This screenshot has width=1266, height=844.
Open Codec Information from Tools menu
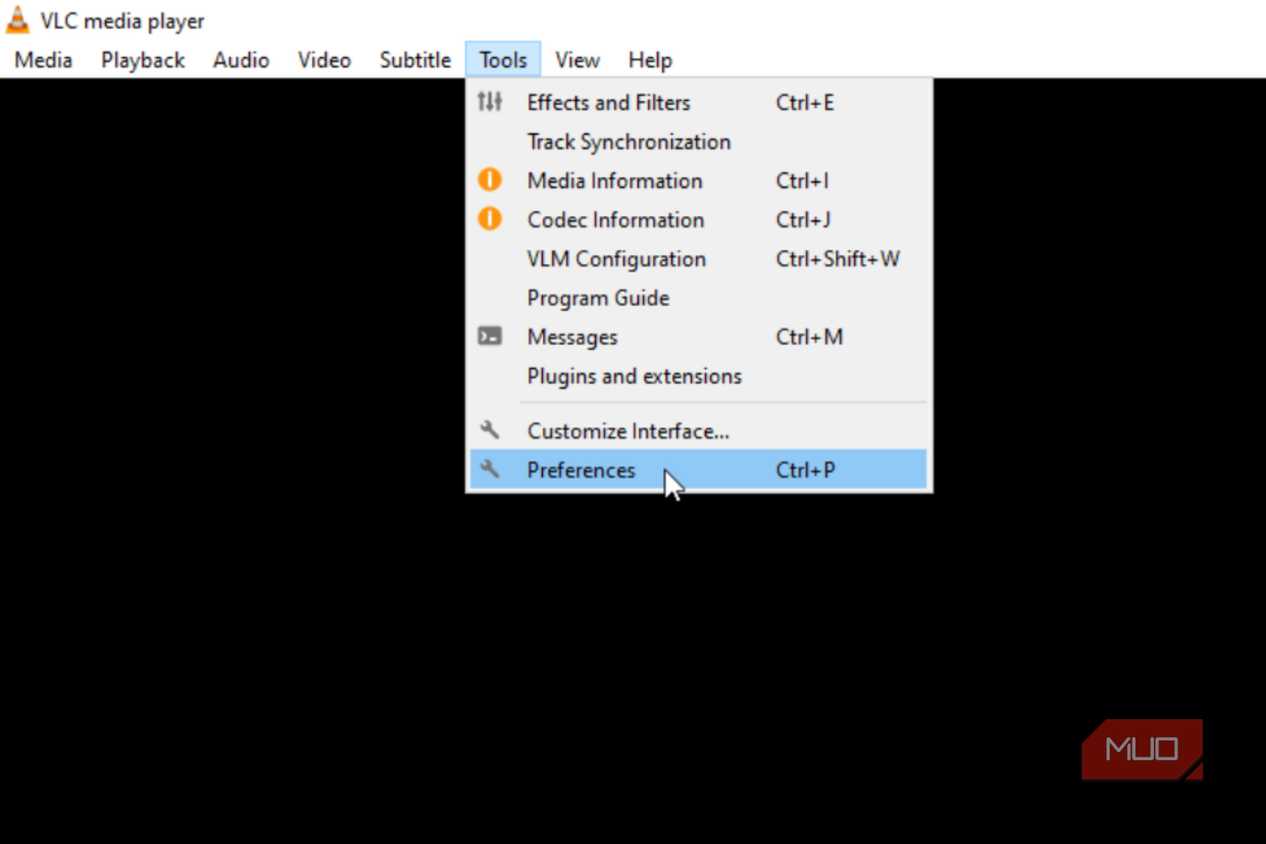(x=698, y=219)
